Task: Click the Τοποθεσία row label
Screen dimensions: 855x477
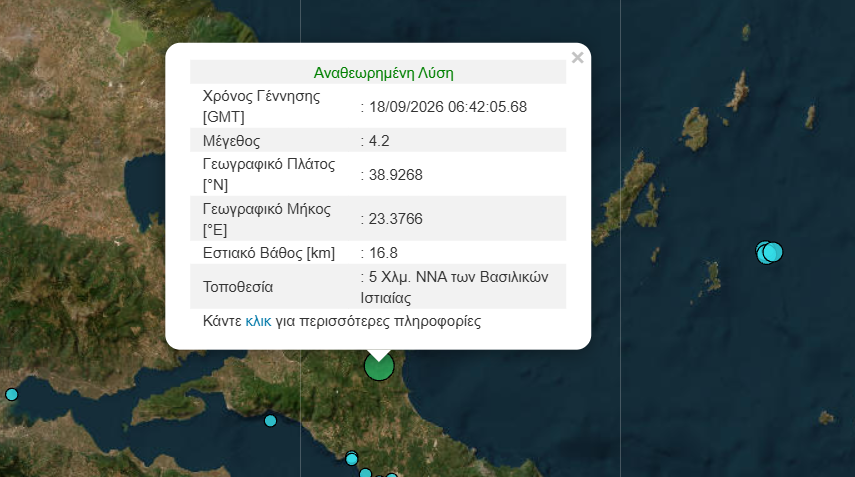Action: coord(238,287)
